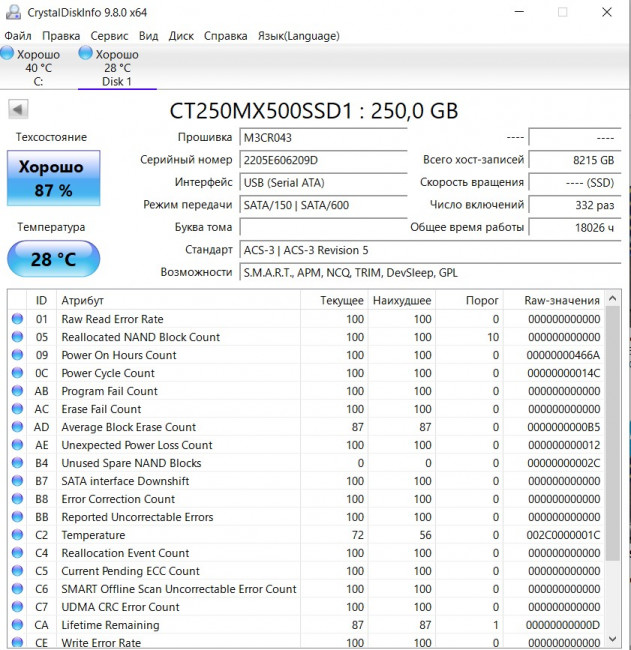Click the Атрибут column header

pyautogui.click(x=178, y=300)
